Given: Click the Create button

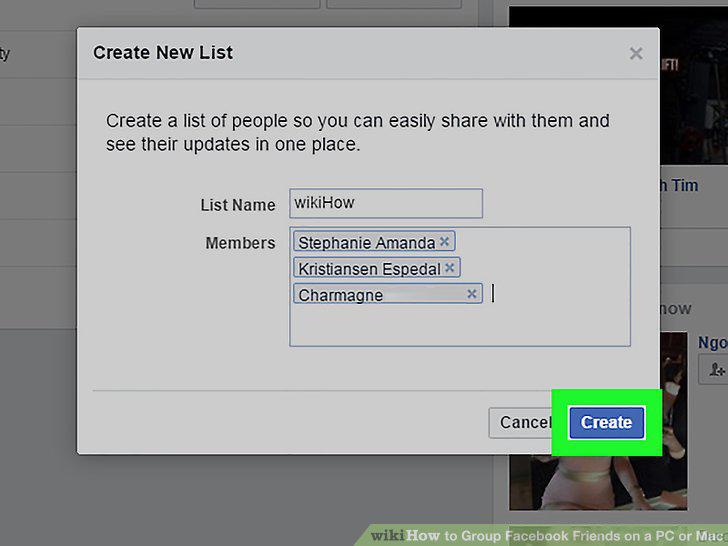Looking at the screenshot, I should (x=606, y=422).
